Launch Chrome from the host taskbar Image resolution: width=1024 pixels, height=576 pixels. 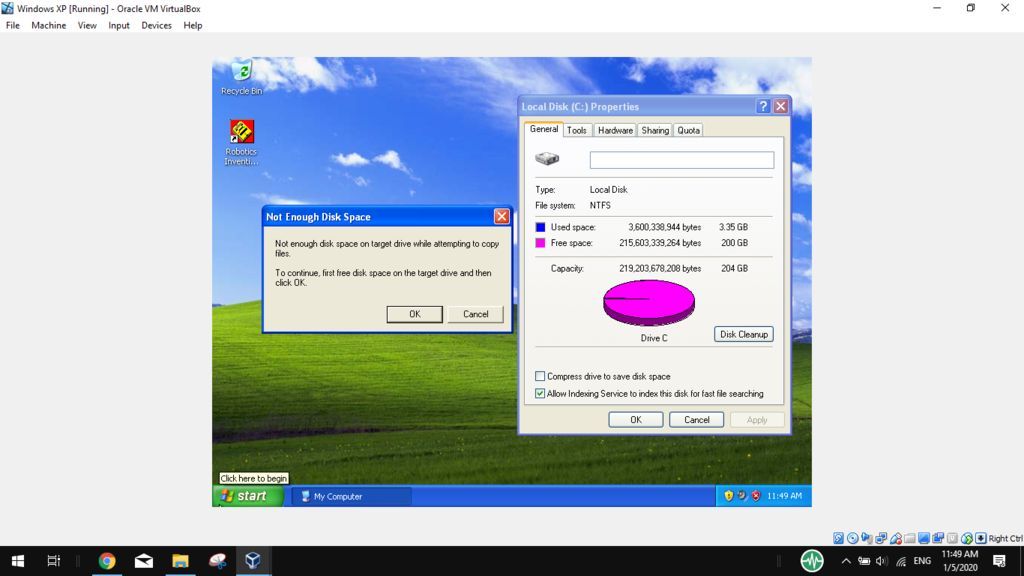(x=107, y=560)
